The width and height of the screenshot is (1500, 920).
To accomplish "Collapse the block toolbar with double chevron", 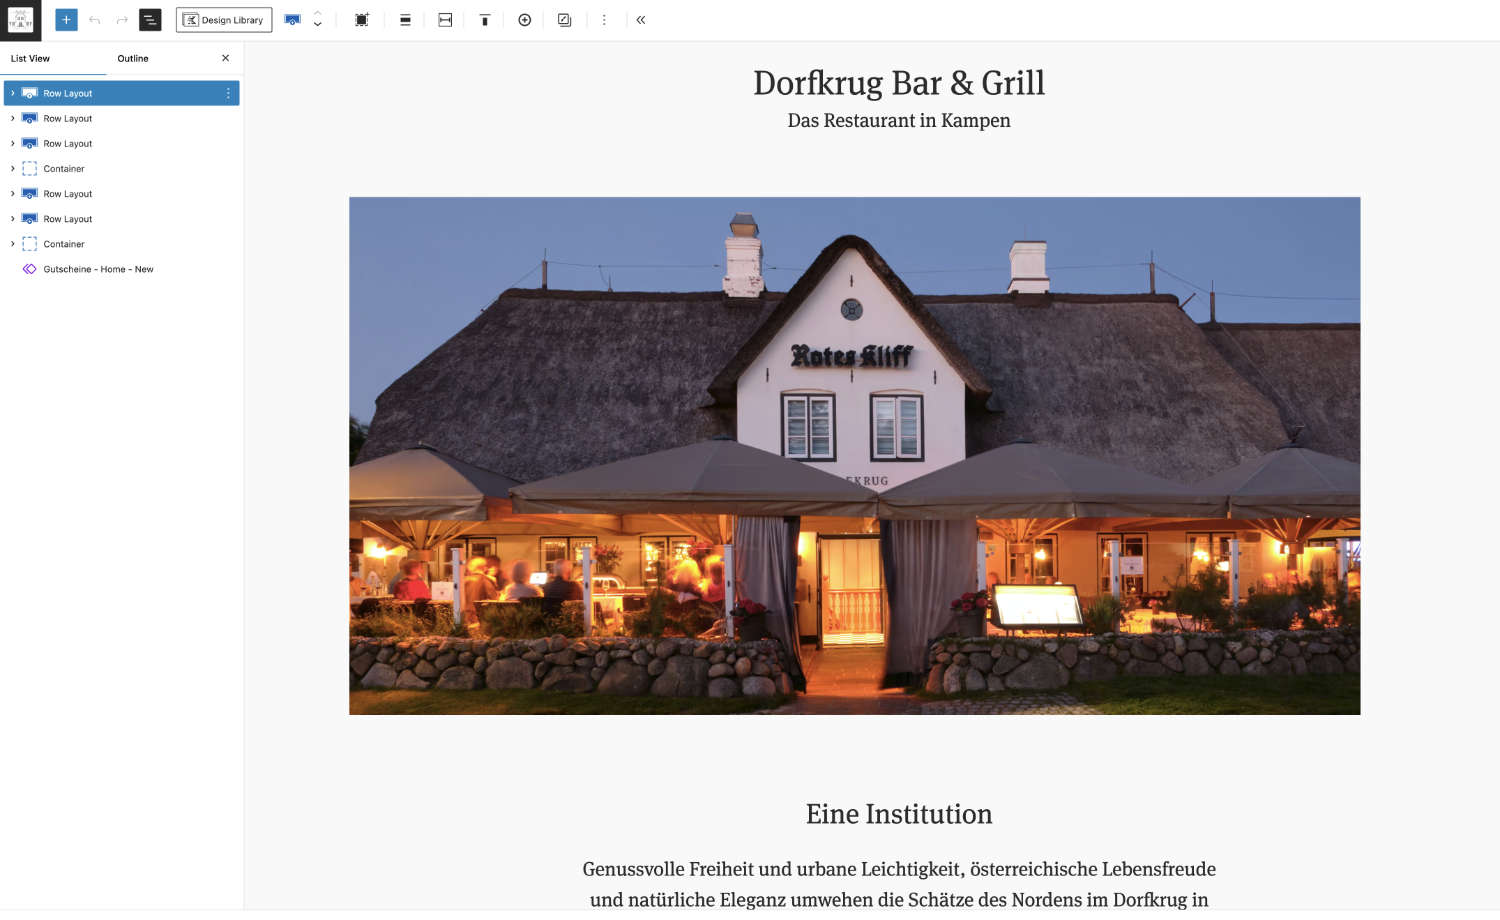I will [641, 20].
